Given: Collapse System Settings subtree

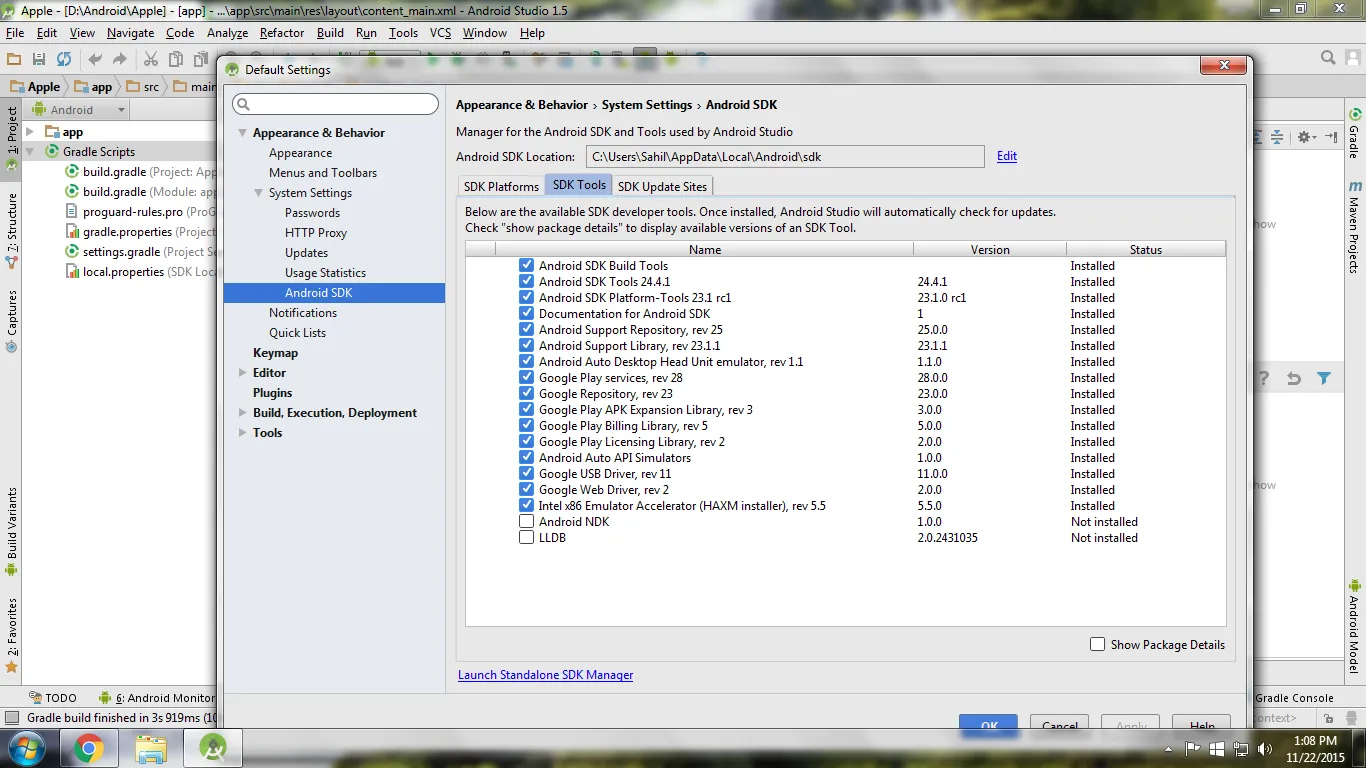Looking at the screenshot, I should [x=258, y=193].
